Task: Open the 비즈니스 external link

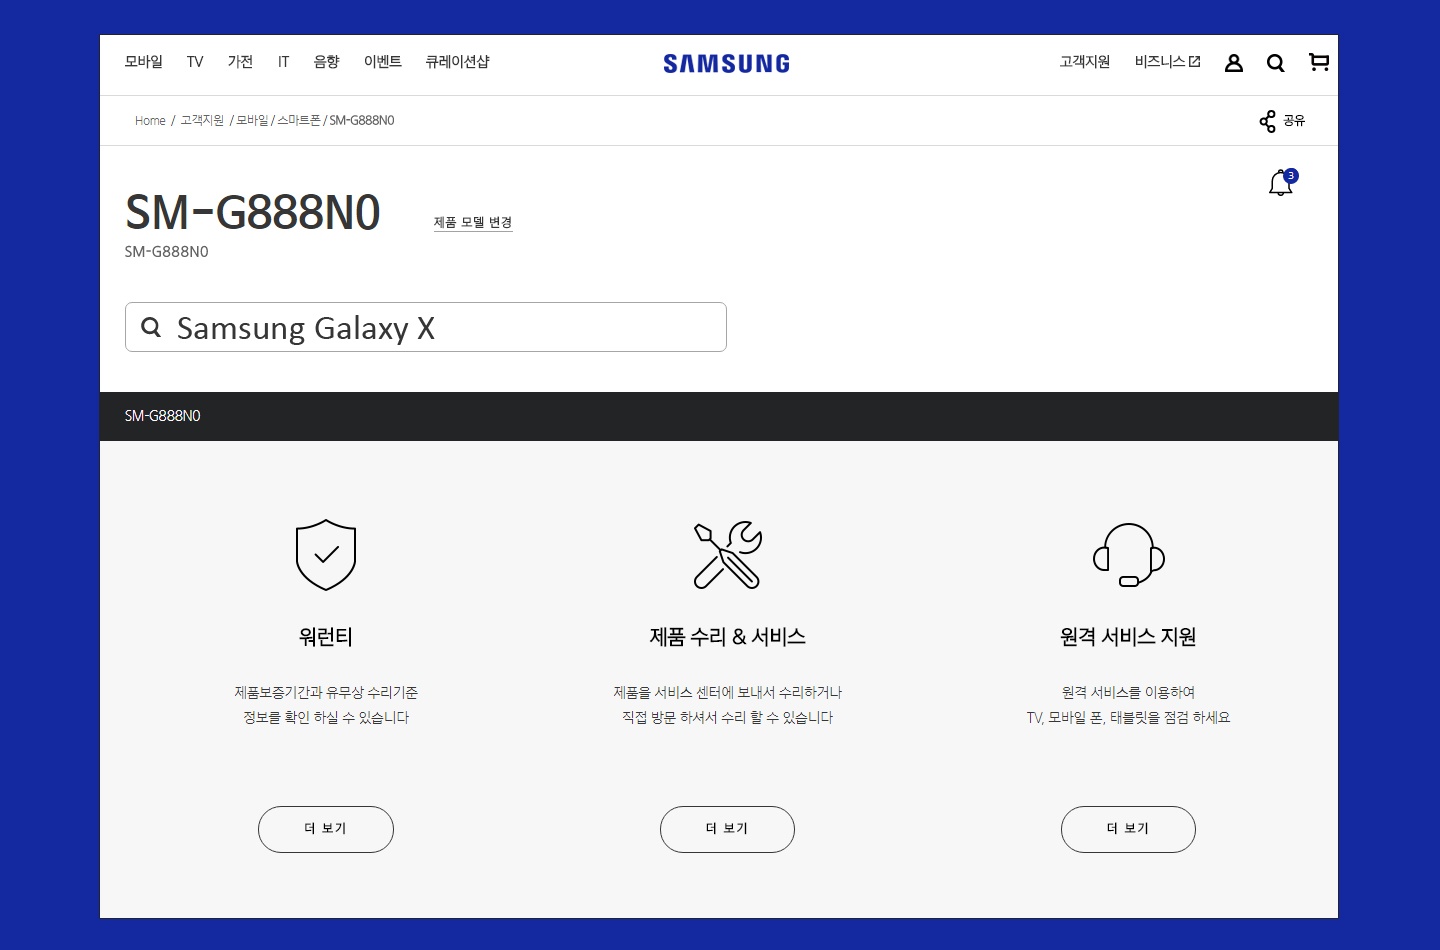Action: coord(1167,62)
